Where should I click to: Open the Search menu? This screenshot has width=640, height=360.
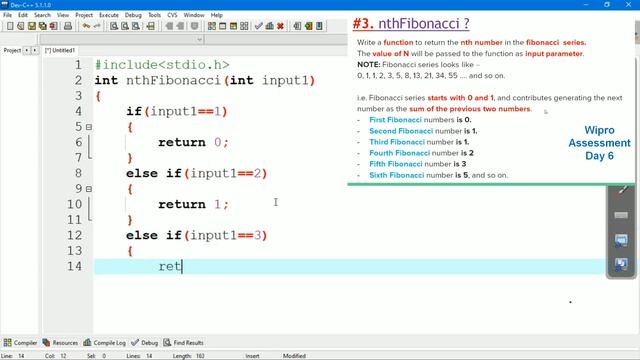[42, 15]
